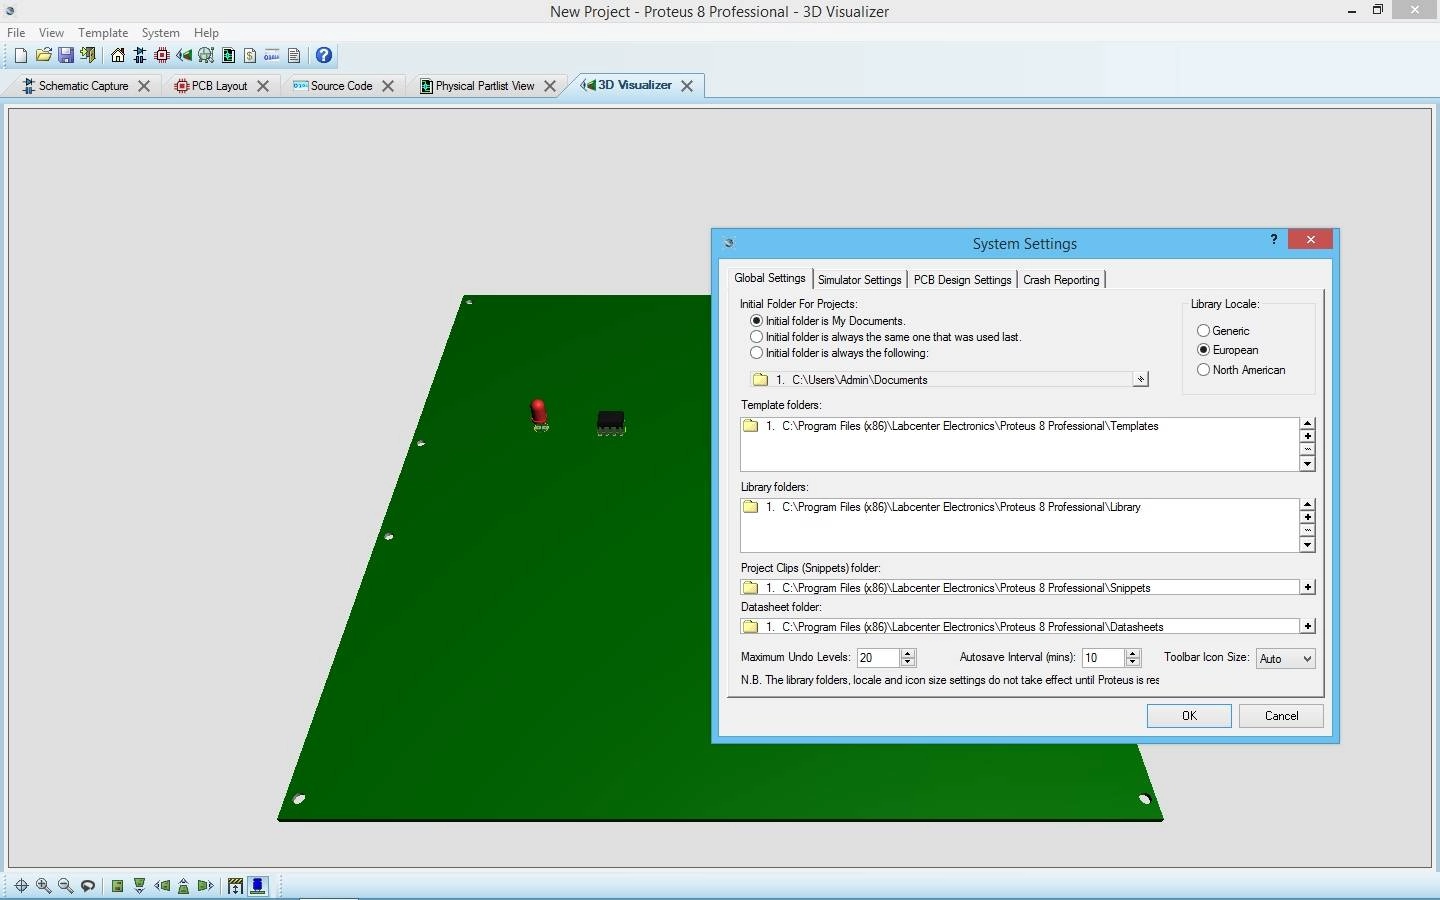Select European library locale
The width and height of the screenshot is (1440, 900).
pyautogui.click(x=1204, y=350)
